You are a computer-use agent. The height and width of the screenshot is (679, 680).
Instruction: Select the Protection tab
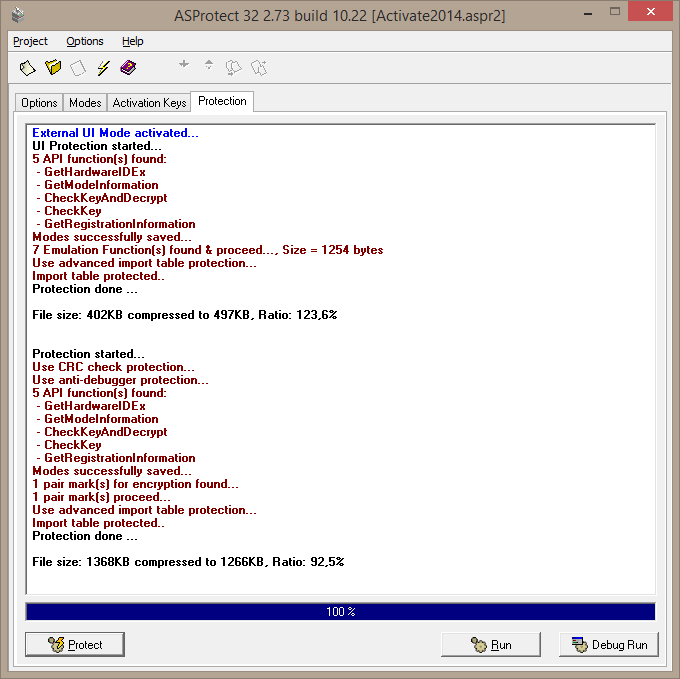tap(222, 101)
